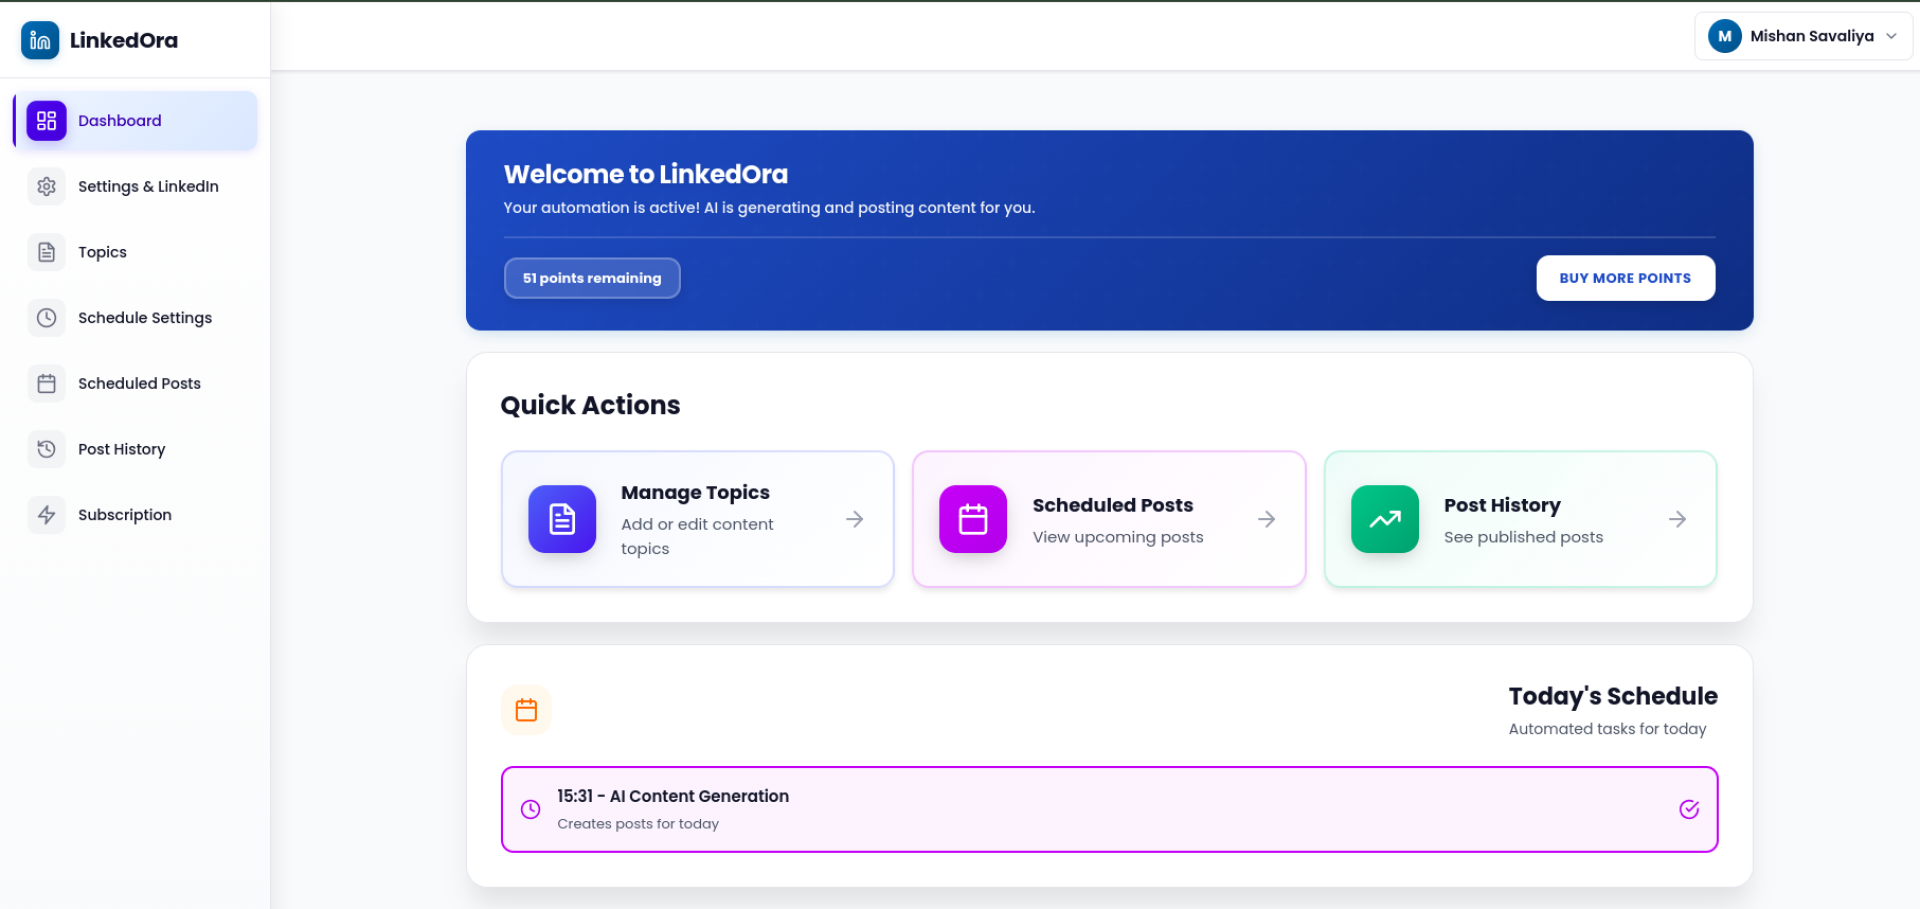Click the Schedule Settings clock icon
1920x909 pixels.
tap(46, 318)
